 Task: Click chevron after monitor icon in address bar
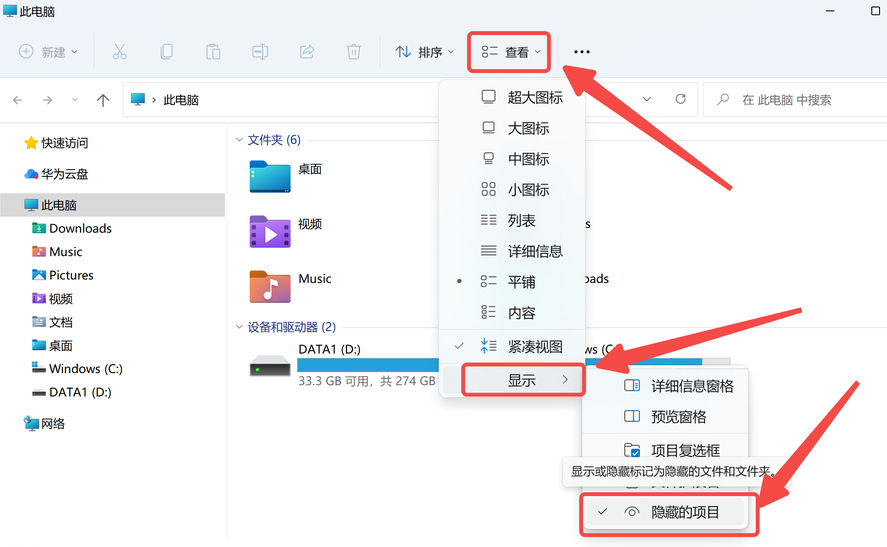pos(154,100)
